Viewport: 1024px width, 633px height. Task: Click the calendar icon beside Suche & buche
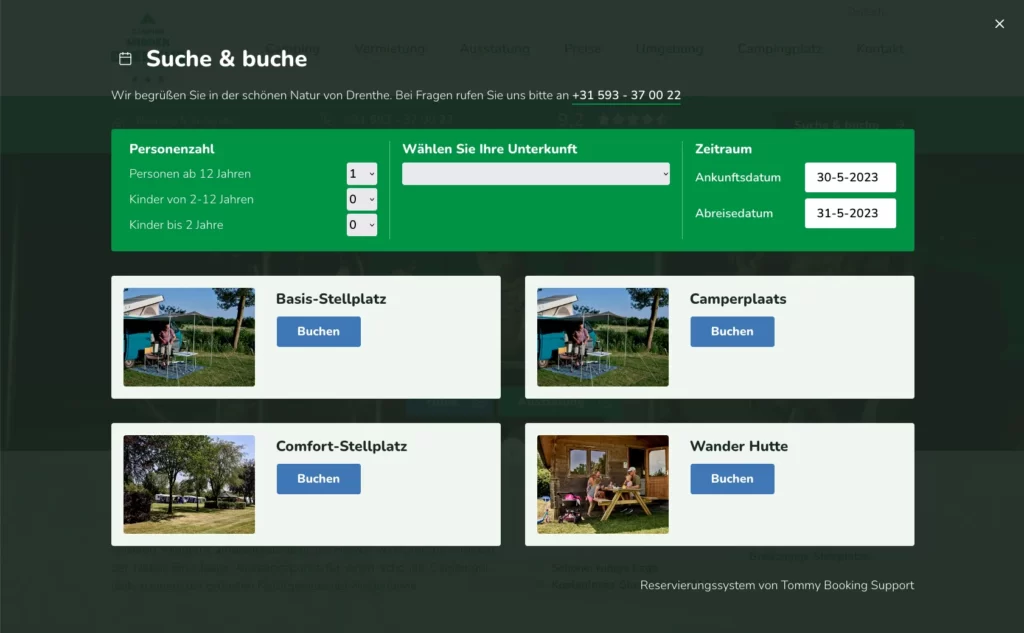125,59
